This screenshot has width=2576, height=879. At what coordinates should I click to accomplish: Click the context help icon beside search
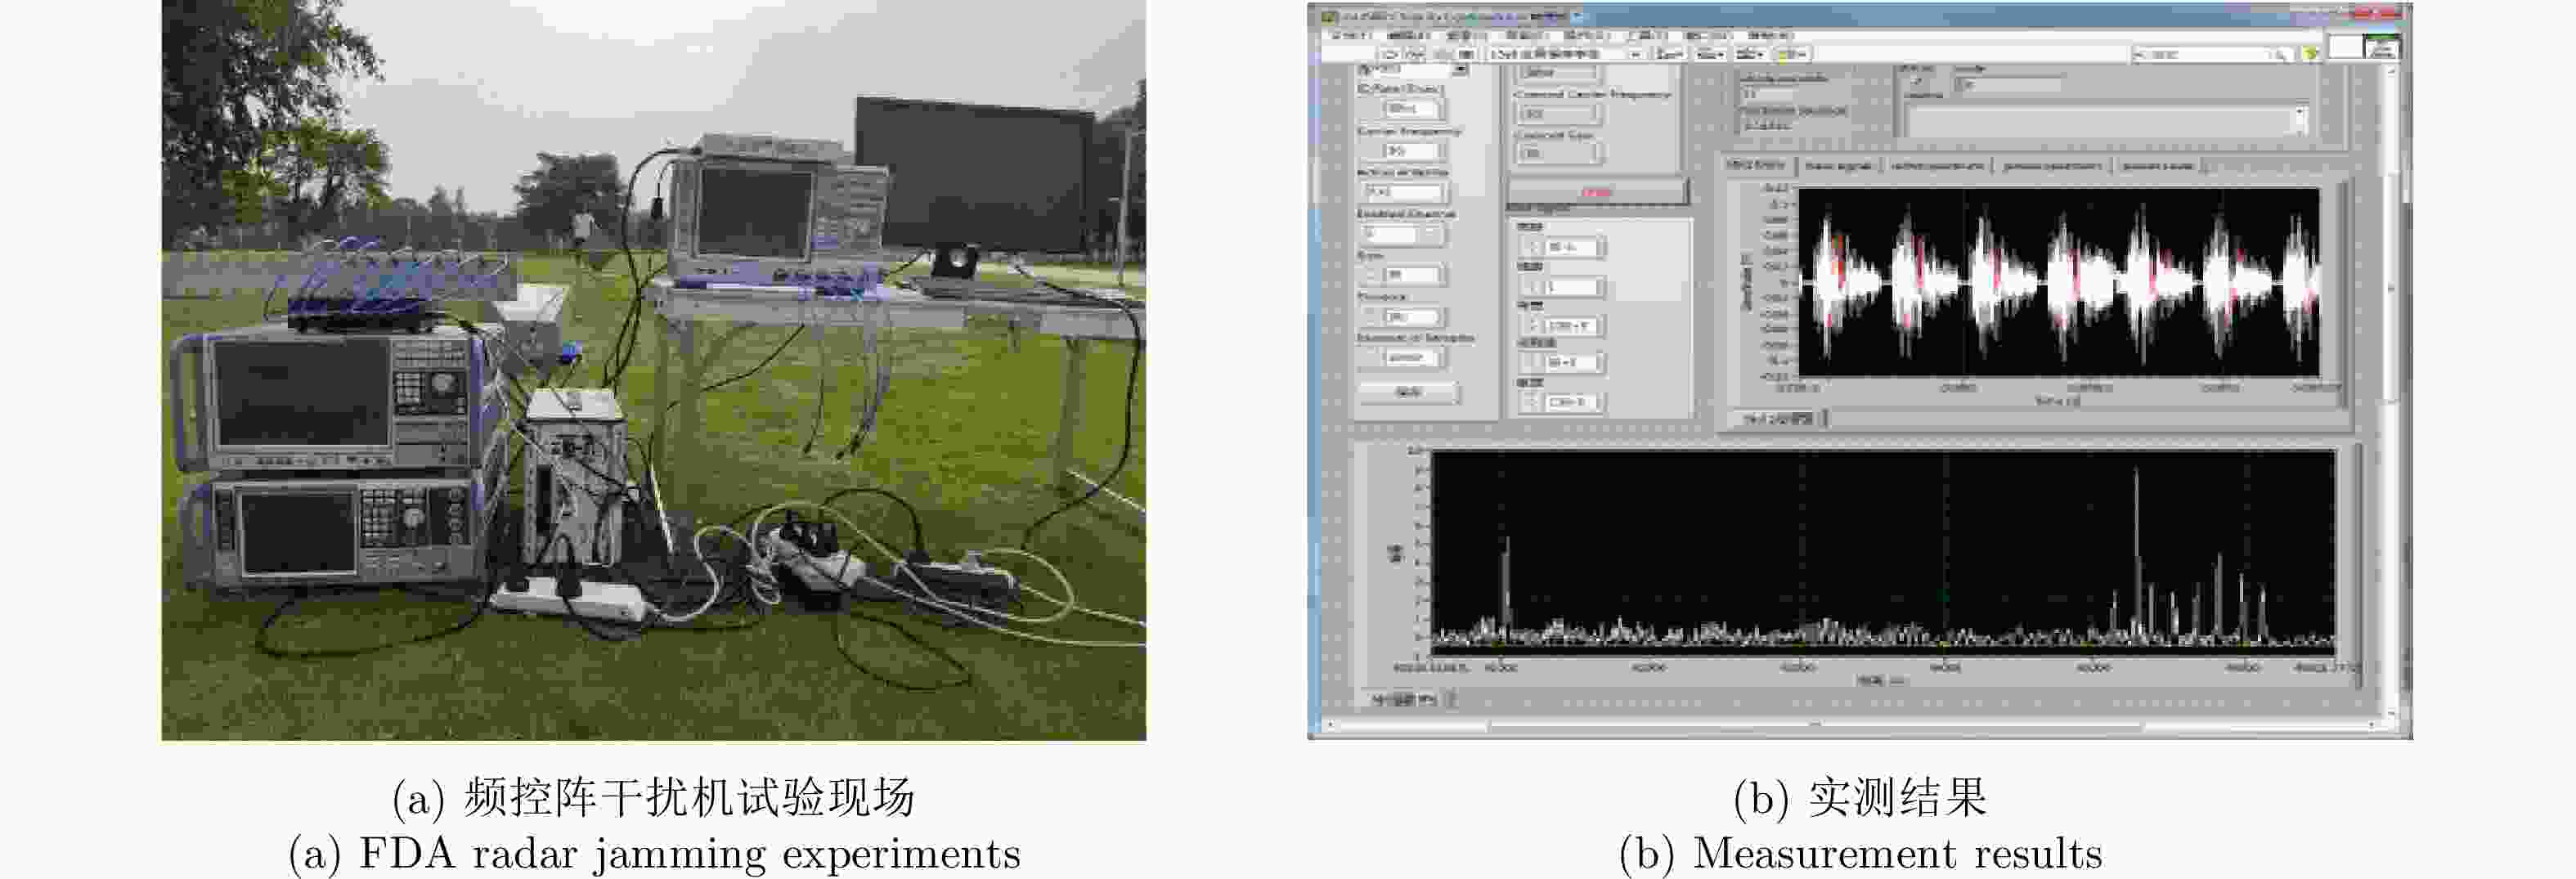point(2311,54)
